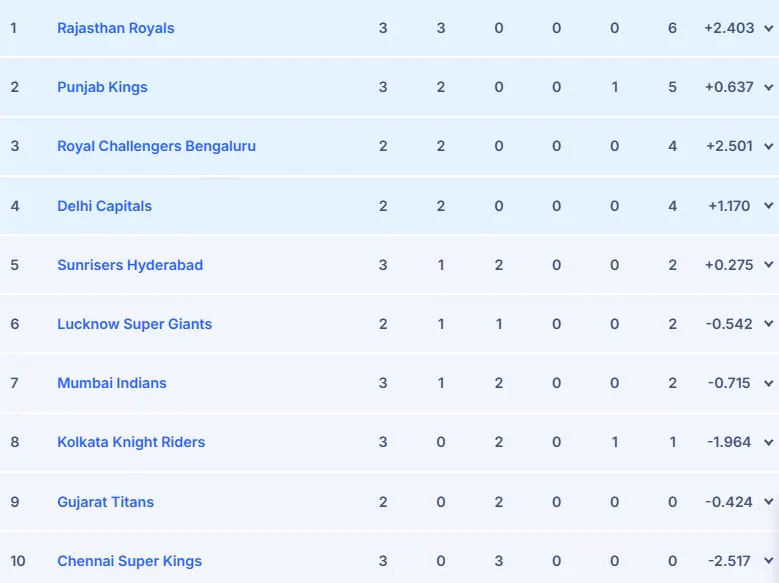Click the Royal Challengers Bengaluru link
This screenshot has width=779, height=583.
click(x=156, y=146)
